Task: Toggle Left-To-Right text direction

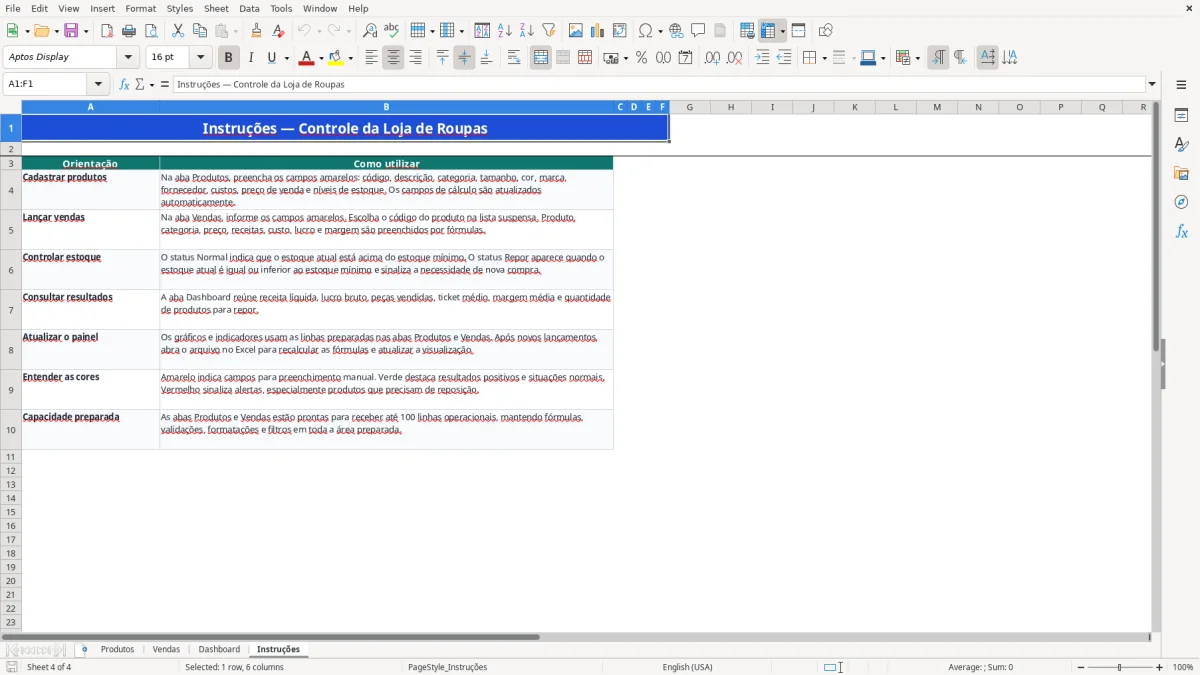Action: tap(938, 58)
